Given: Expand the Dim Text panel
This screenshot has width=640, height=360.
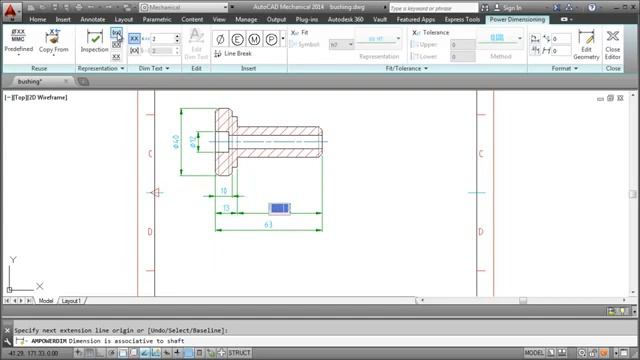Looking at the screenshot, I should point(154,69).
